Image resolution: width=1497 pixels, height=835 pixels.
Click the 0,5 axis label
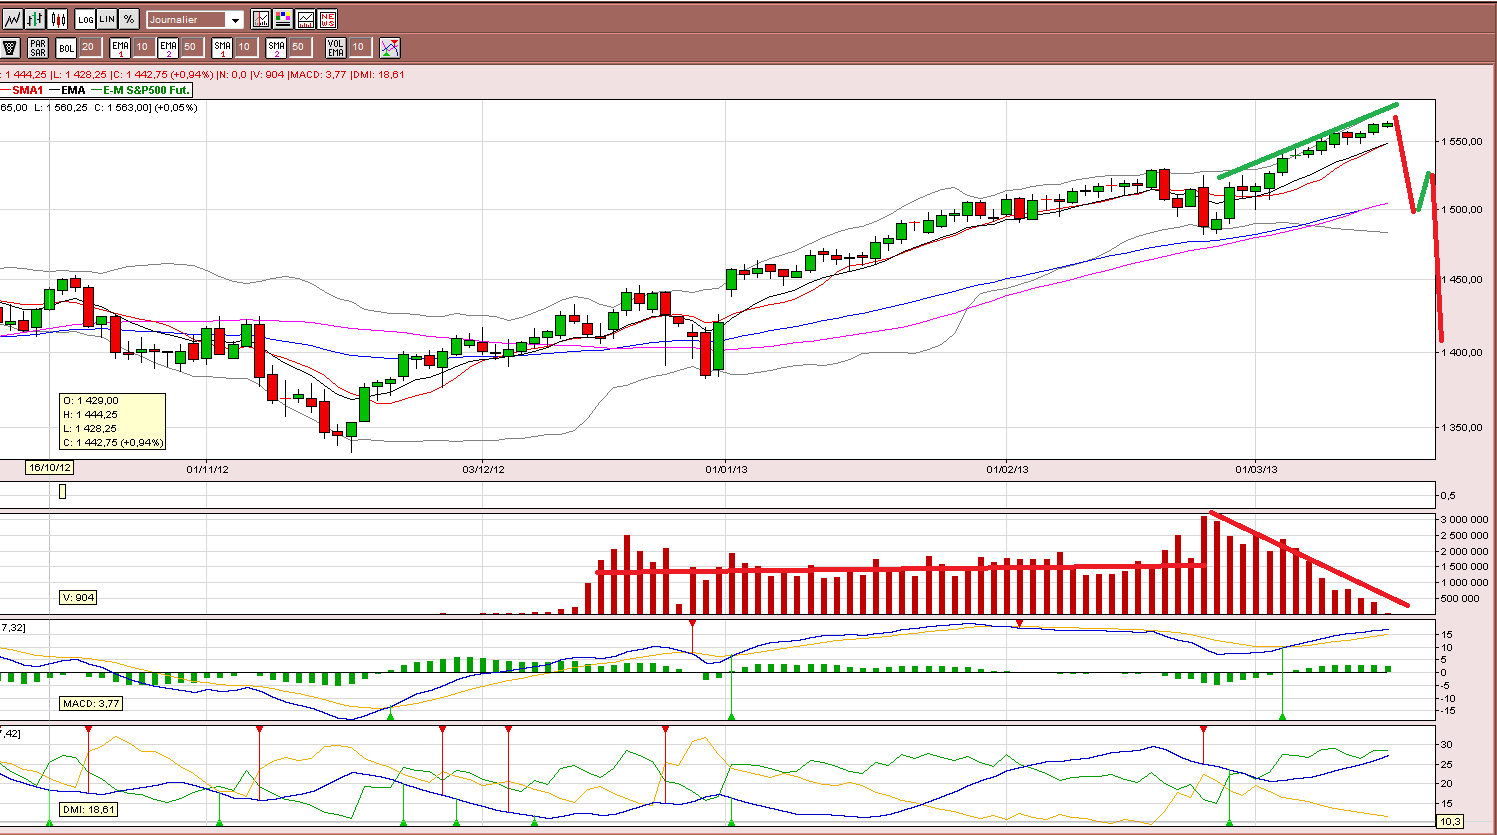[x=1448, y=495]
